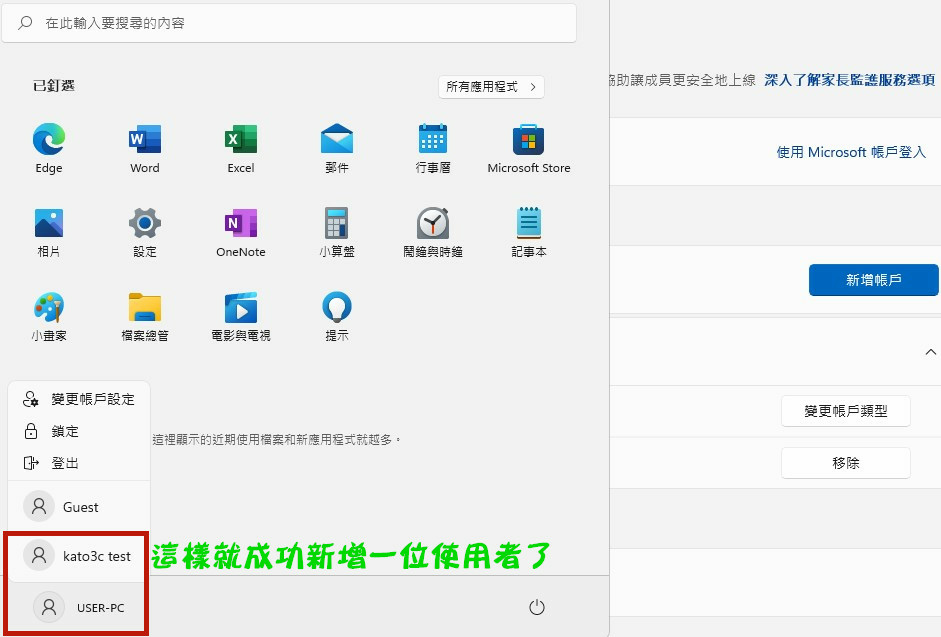941x637 pixels.
Task: Open 使用 Microsoft 帳戶登入 link
Action: [x=851, y=152]
